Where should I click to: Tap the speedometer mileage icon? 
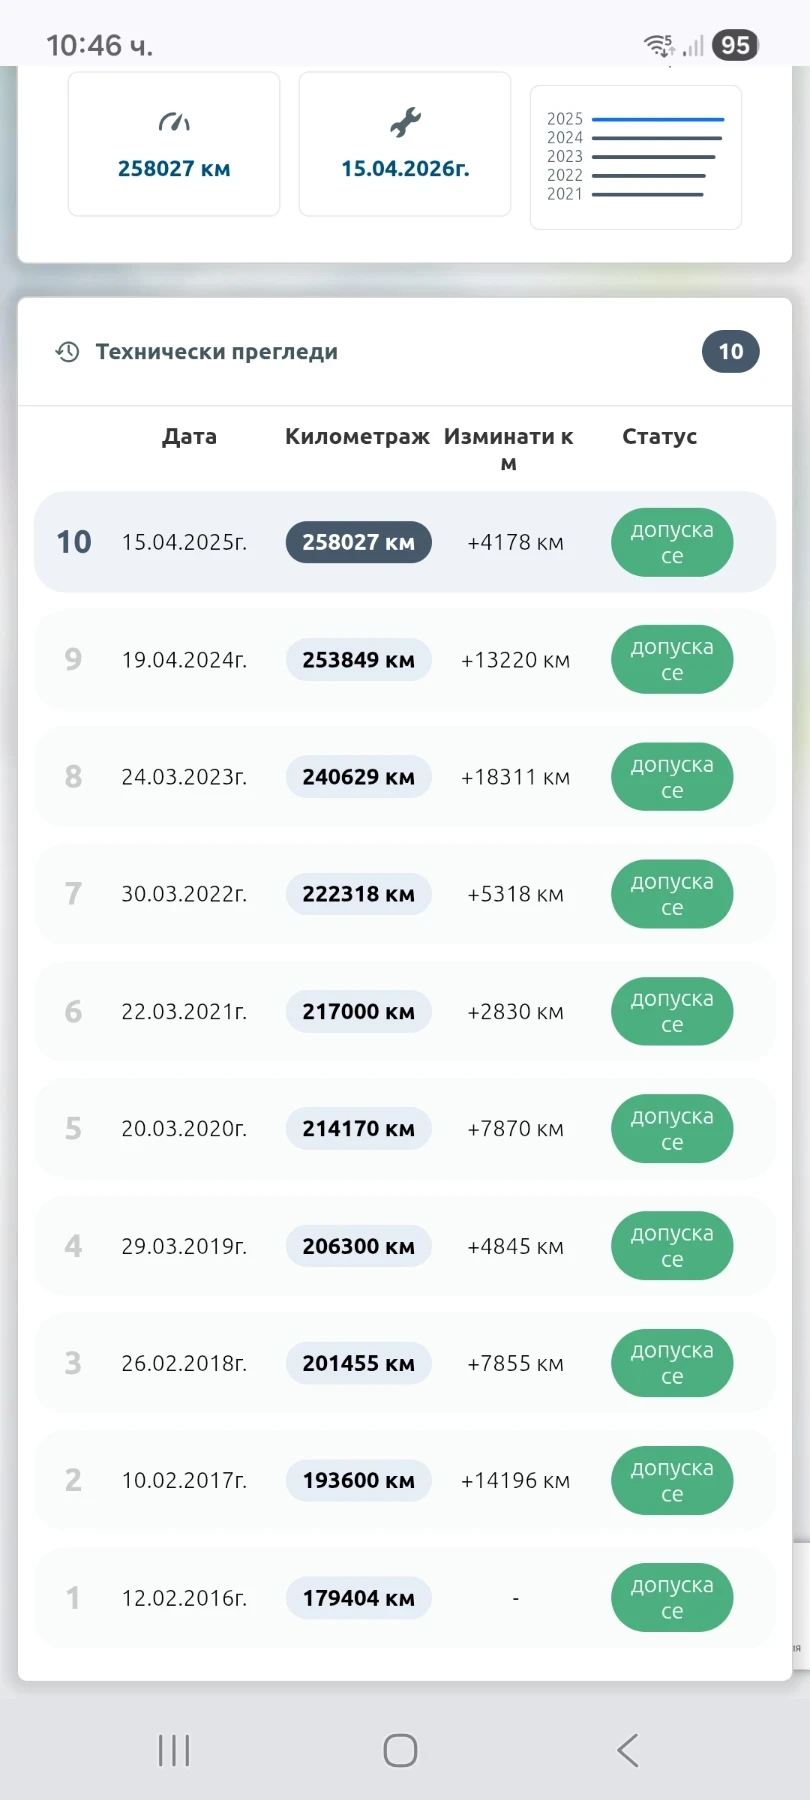pyautogui.click(x=174, y=123)
